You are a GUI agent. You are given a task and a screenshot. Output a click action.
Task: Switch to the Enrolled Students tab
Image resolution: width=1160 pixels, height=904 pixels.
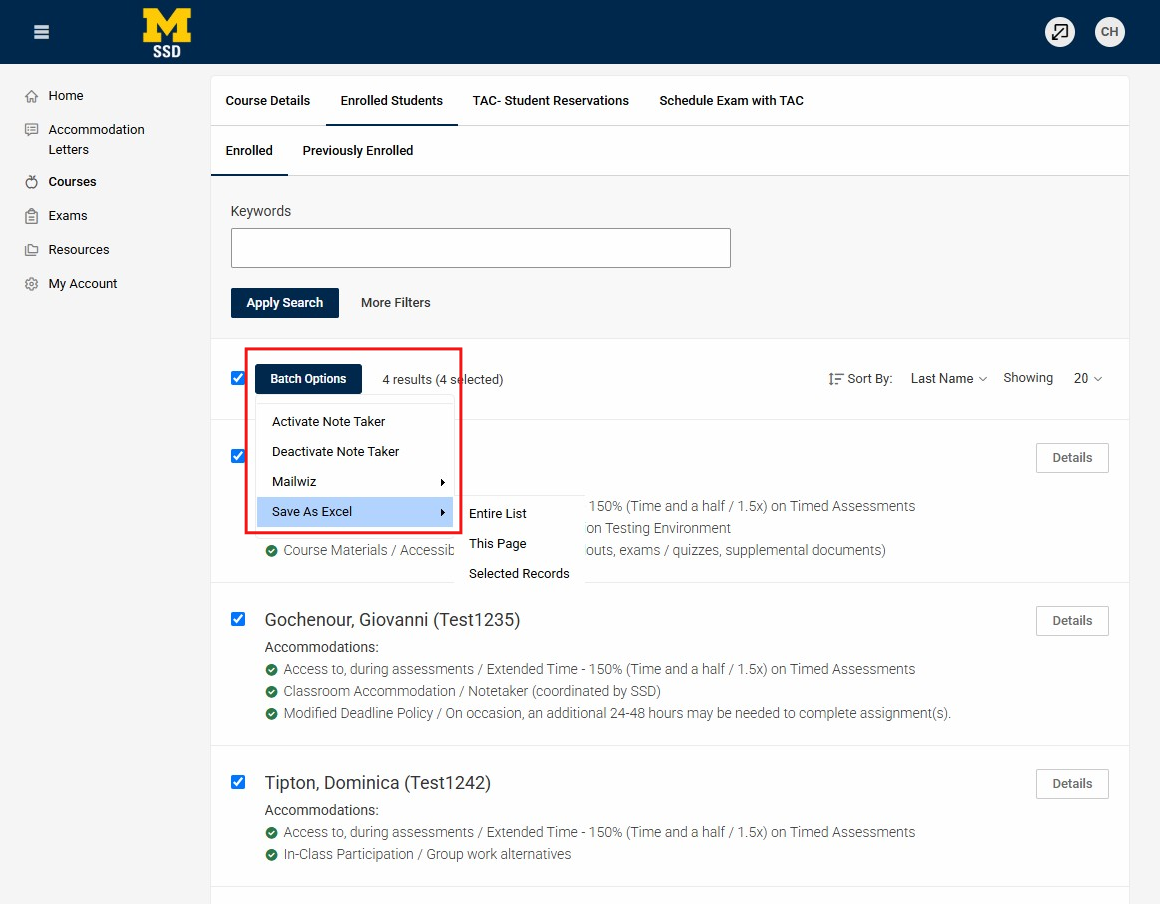tap(391, 101)
